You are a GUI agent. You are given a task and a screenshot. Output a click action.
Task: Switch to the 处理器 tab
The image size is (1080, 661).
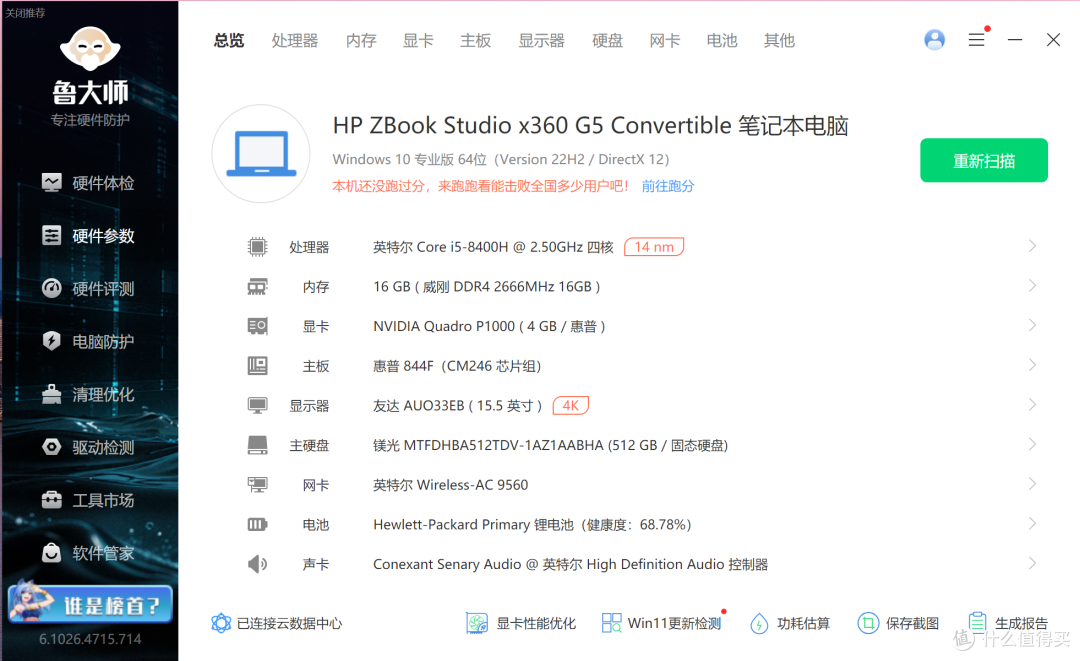click(x=295, y=41)
